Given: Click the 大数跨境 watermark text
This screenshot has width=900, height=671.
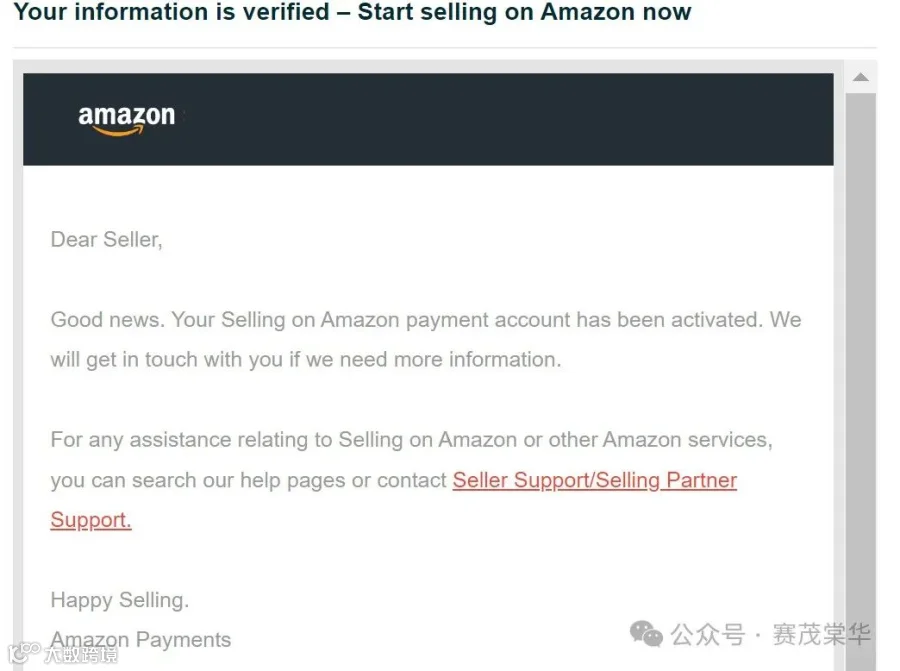Looking at the screenshot, I should (82, 654).
